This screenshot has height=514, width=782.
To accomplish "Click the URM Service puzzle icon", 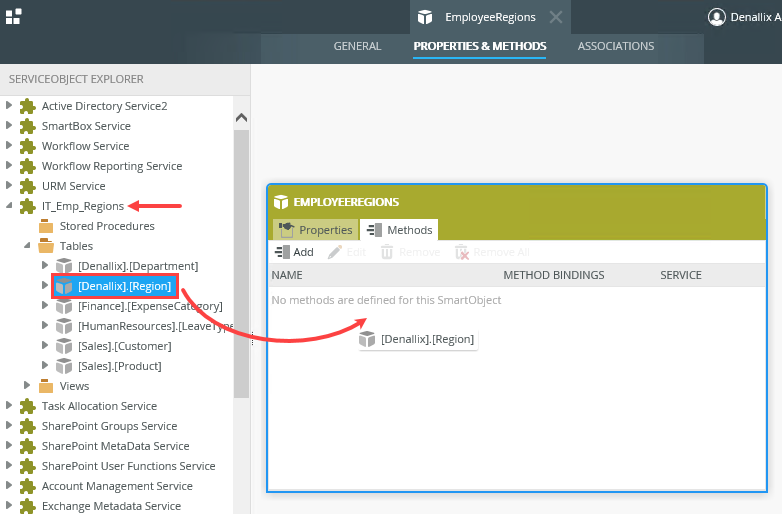I will 27,186.
